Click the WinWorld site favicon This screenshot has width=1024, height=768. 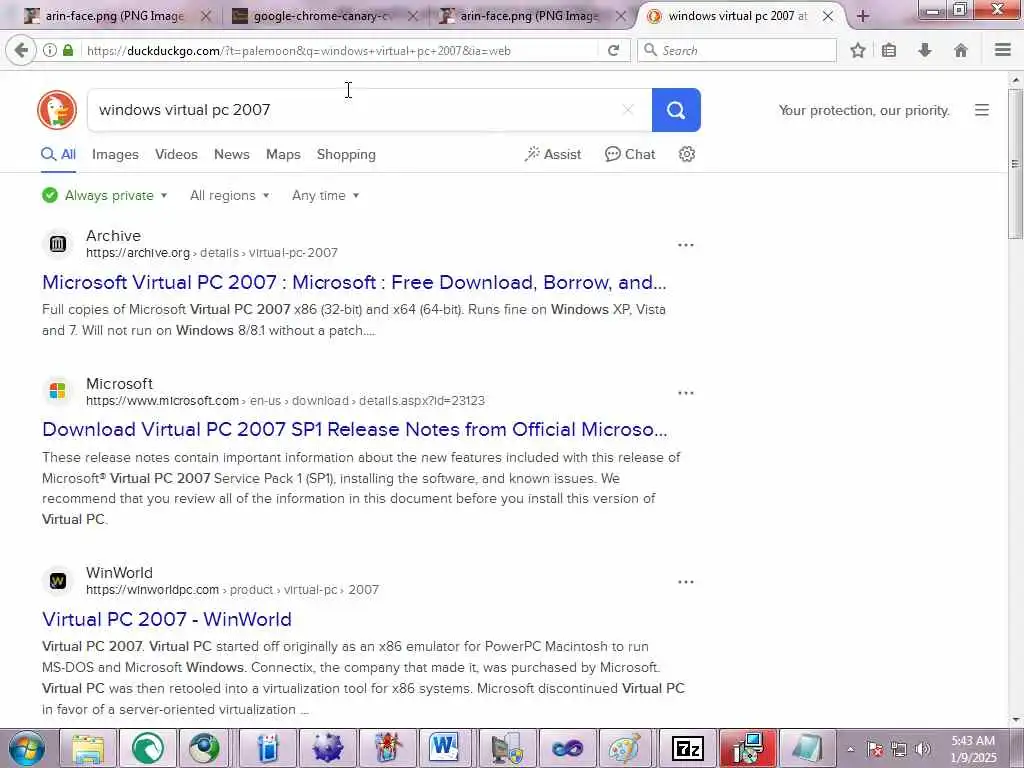(x=57, y=581)
